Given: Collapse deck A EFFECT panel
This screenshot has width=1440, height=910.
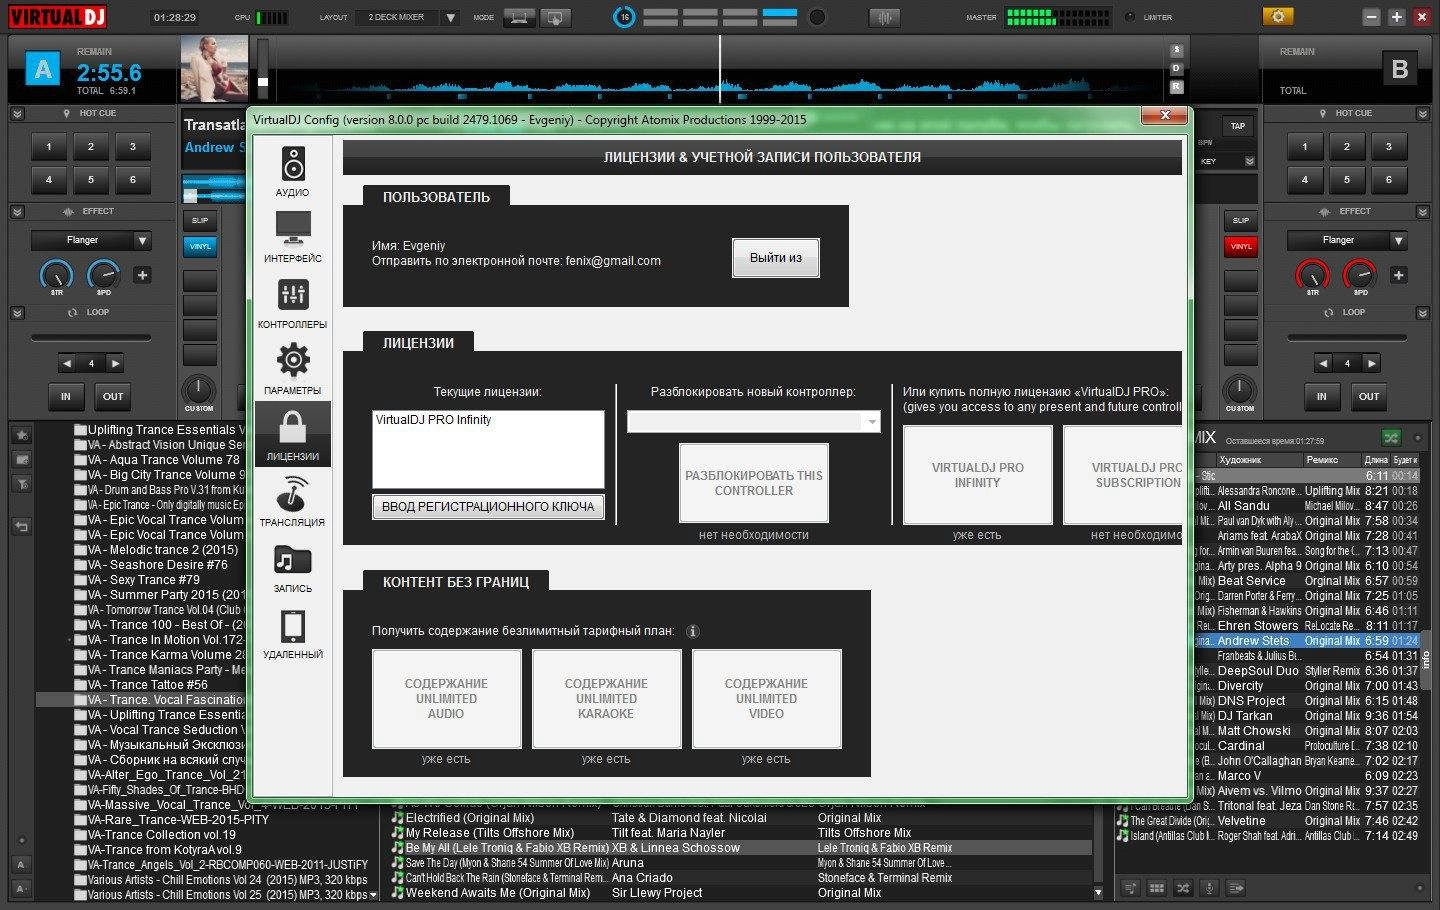Looking at the screenshot, I should (17, 212).
